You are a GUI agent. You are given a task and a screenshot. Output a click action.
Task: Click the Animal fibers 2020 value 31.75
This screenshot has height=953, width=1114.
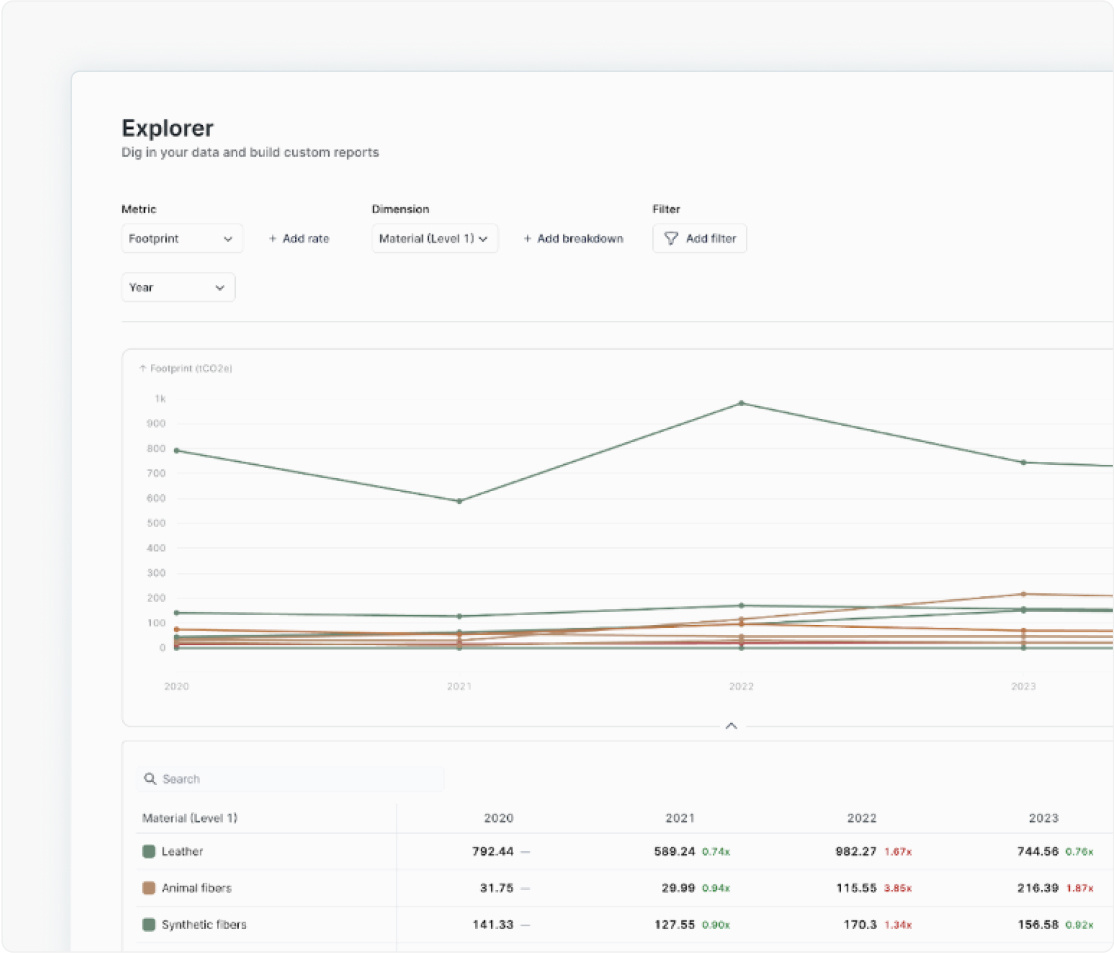497,888
